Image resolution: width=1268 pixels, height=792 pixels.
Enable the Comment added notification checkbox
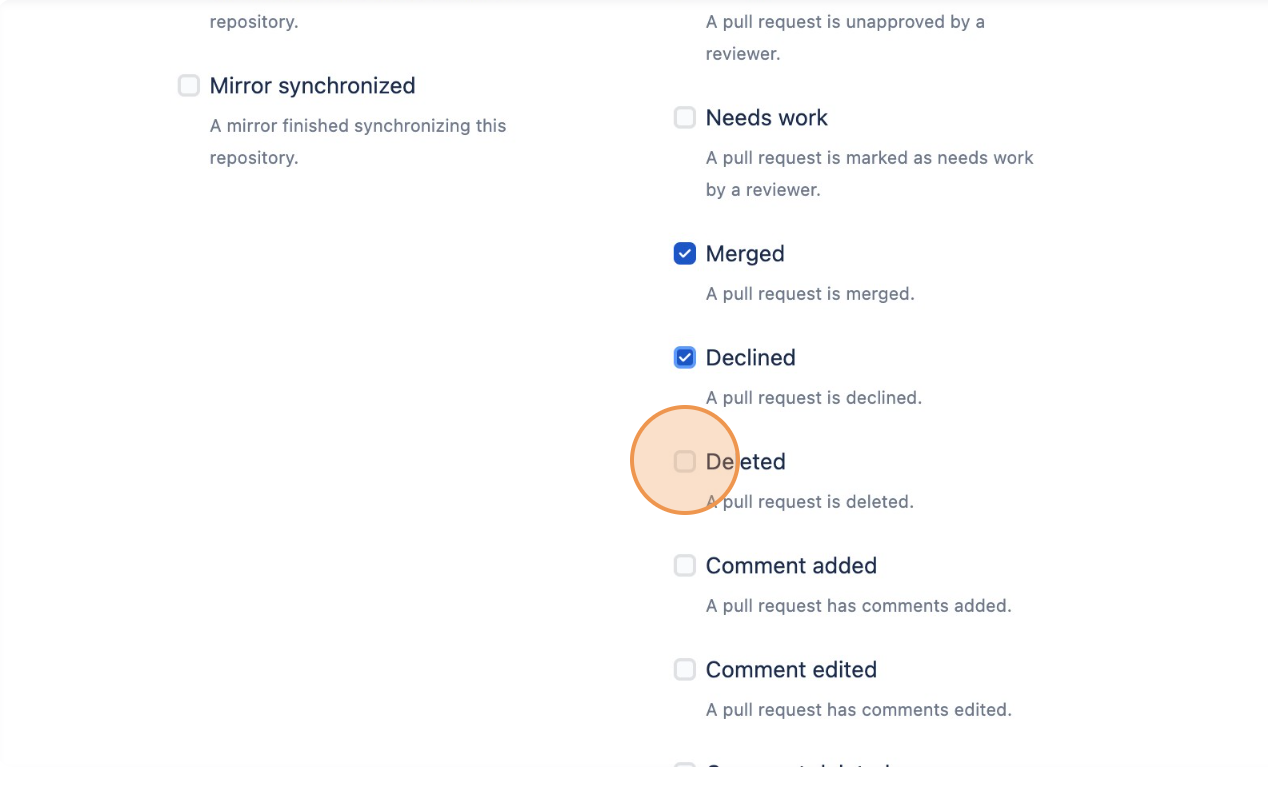(684, 565)
